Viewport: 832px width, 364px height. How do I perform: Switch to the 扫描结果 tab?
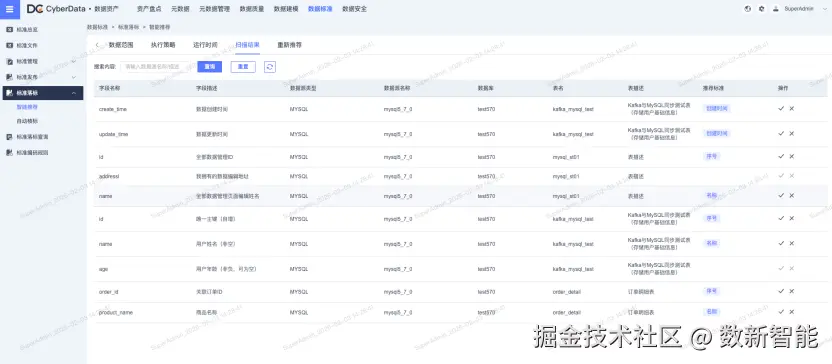click(x=247, y=45)
